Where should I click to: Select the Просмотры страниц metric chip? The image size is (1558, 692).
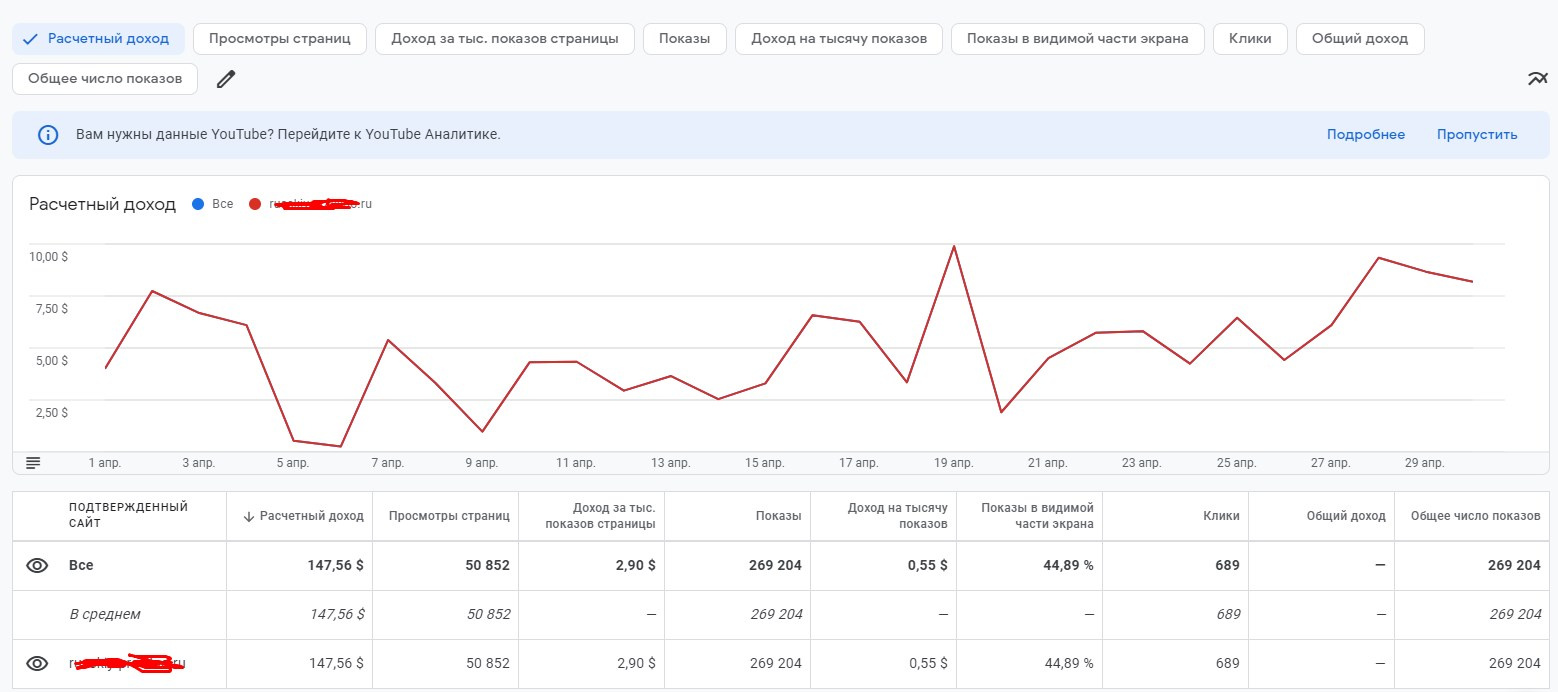tap(280, 39)
